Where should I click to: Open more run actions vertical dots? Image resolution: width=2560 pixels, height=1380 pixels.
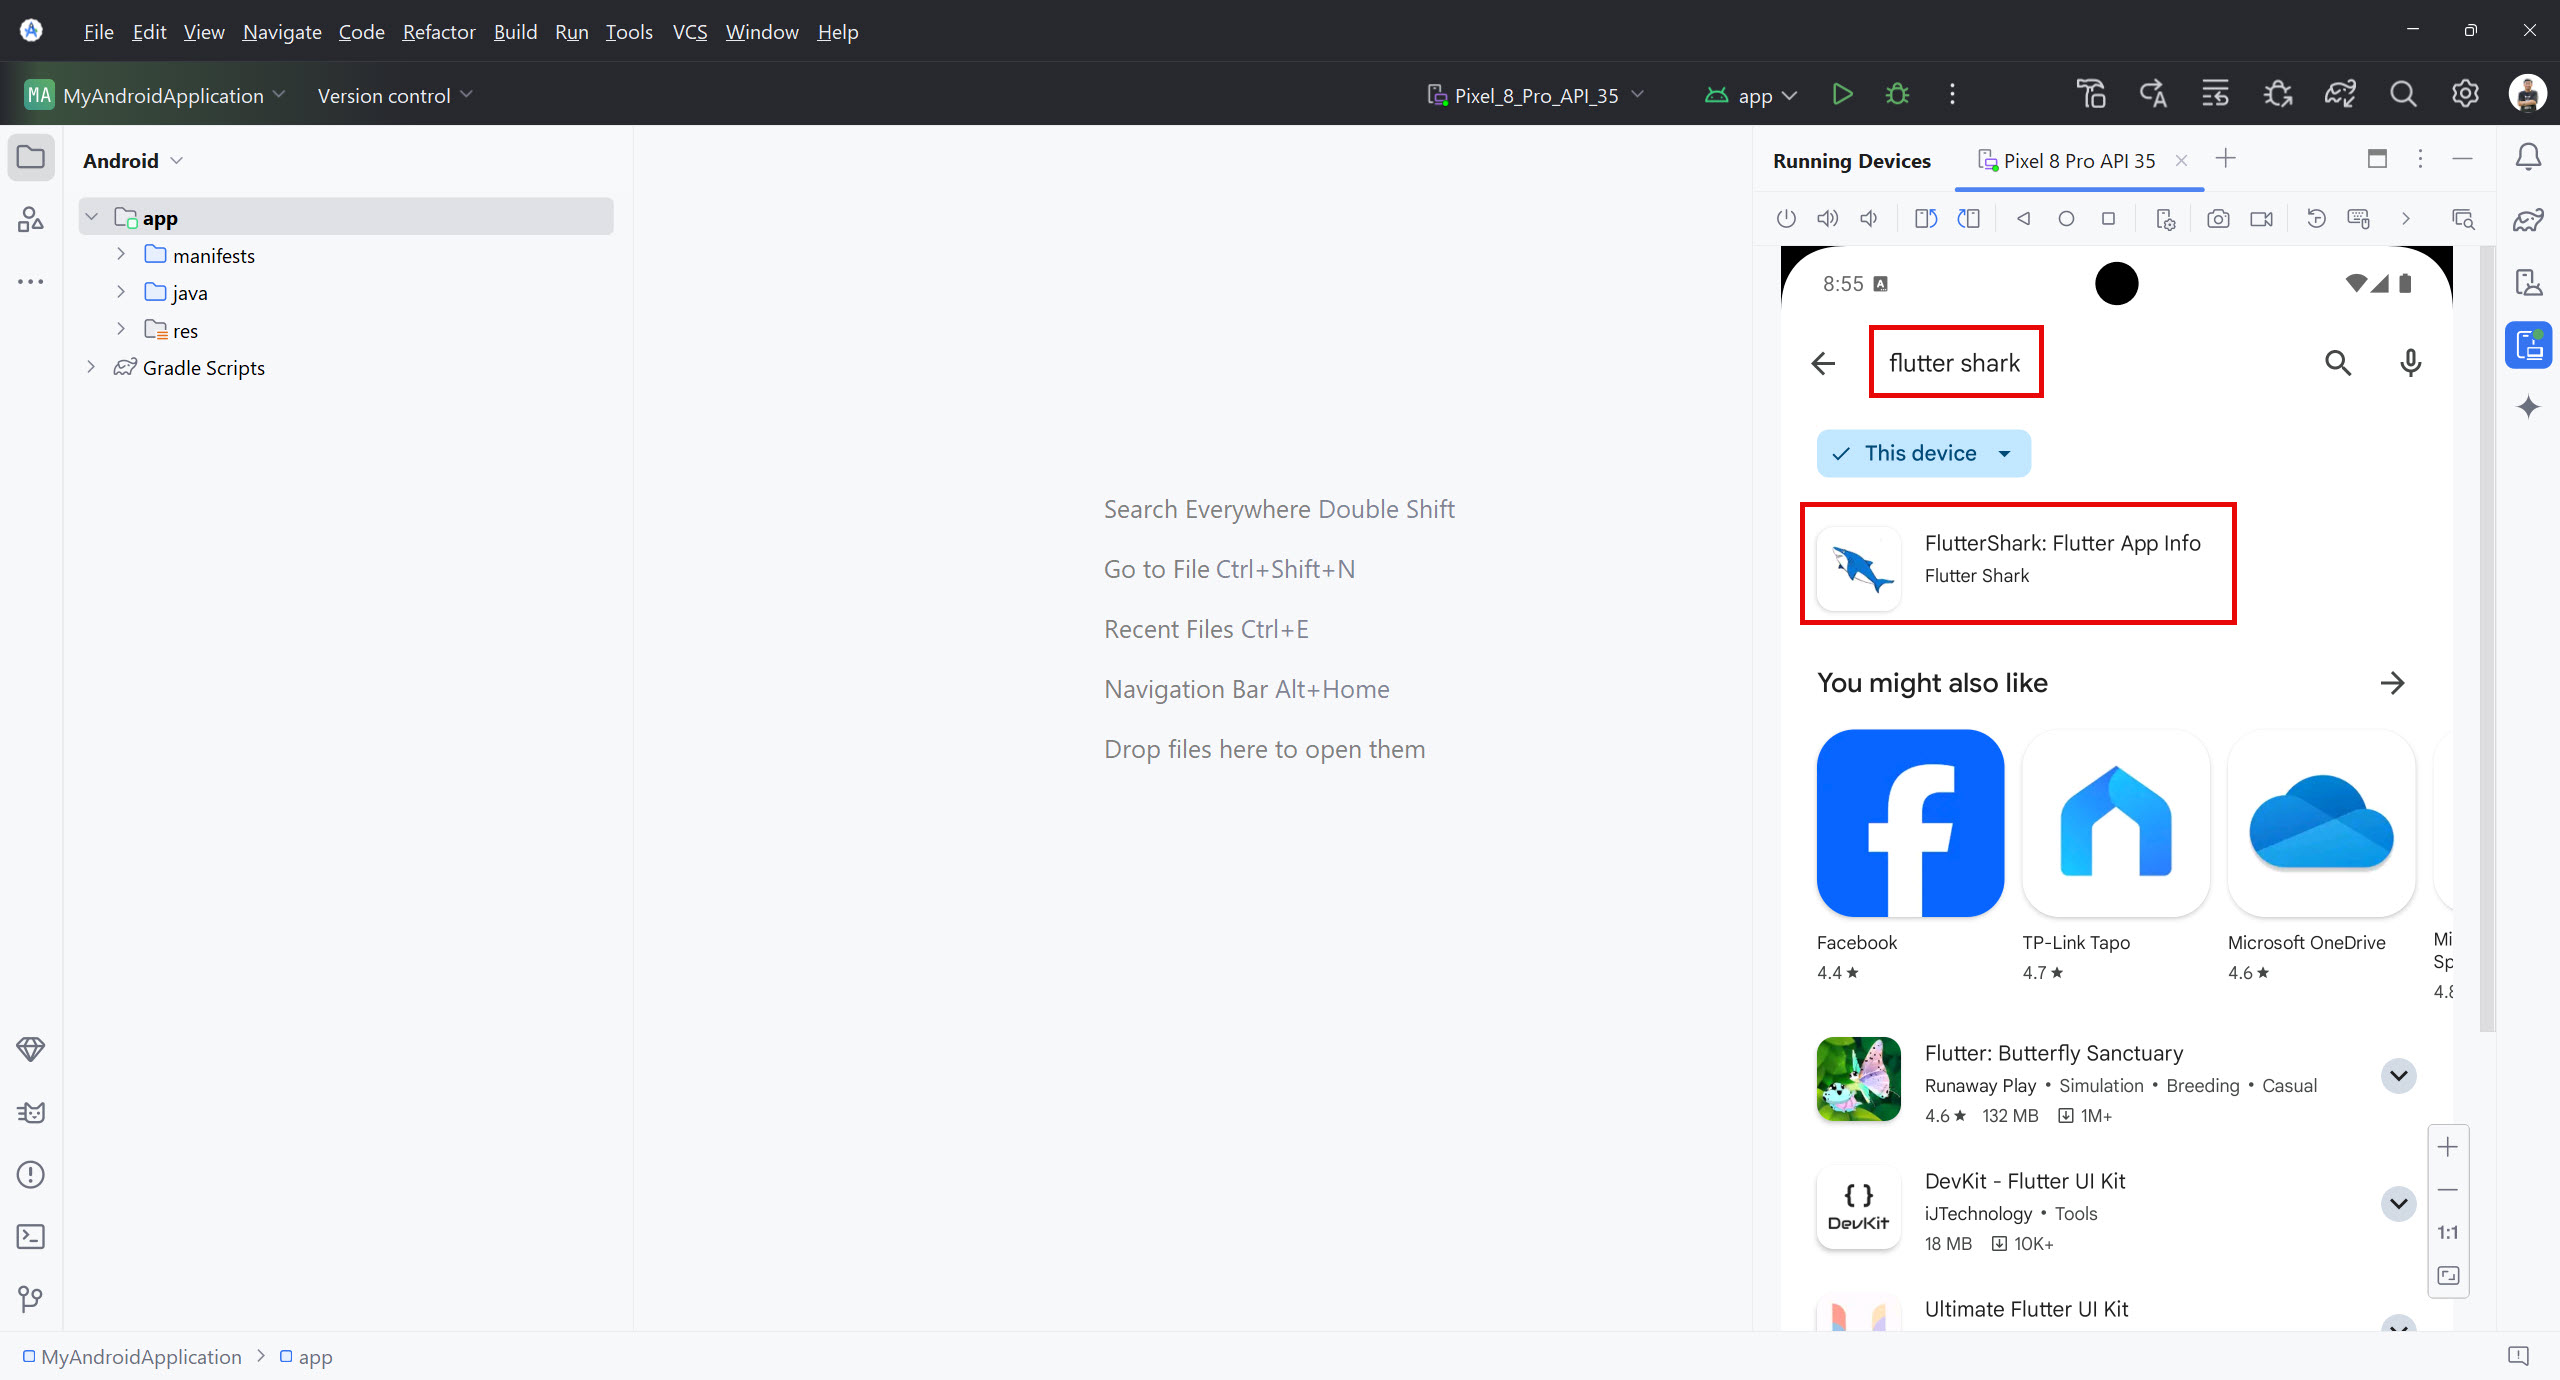1952,94
